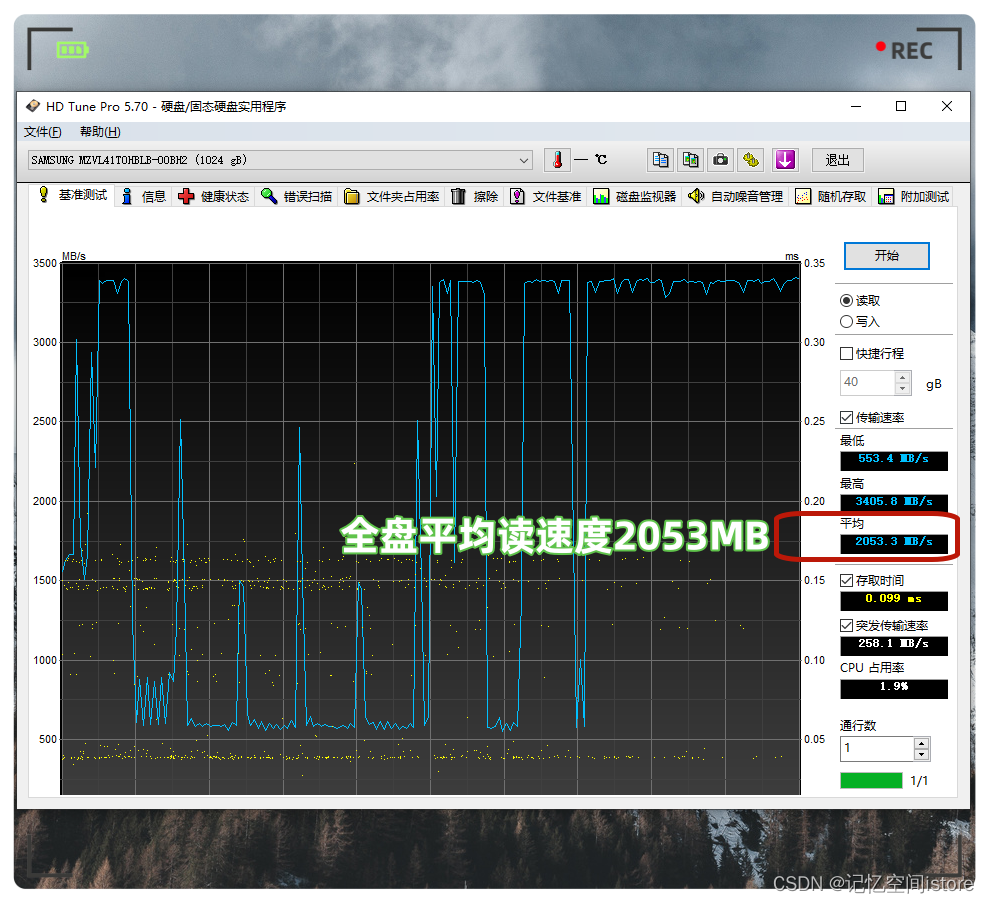The image size is (989, 903).
Task: Click the green progress bar
Action: click(x=871, y=781)
